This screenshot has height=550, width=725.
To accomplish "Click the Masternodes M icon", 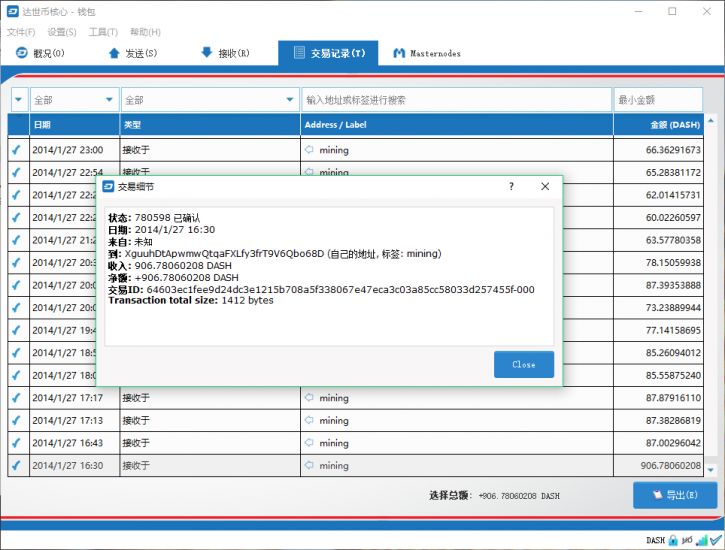I will click(399, 53).
